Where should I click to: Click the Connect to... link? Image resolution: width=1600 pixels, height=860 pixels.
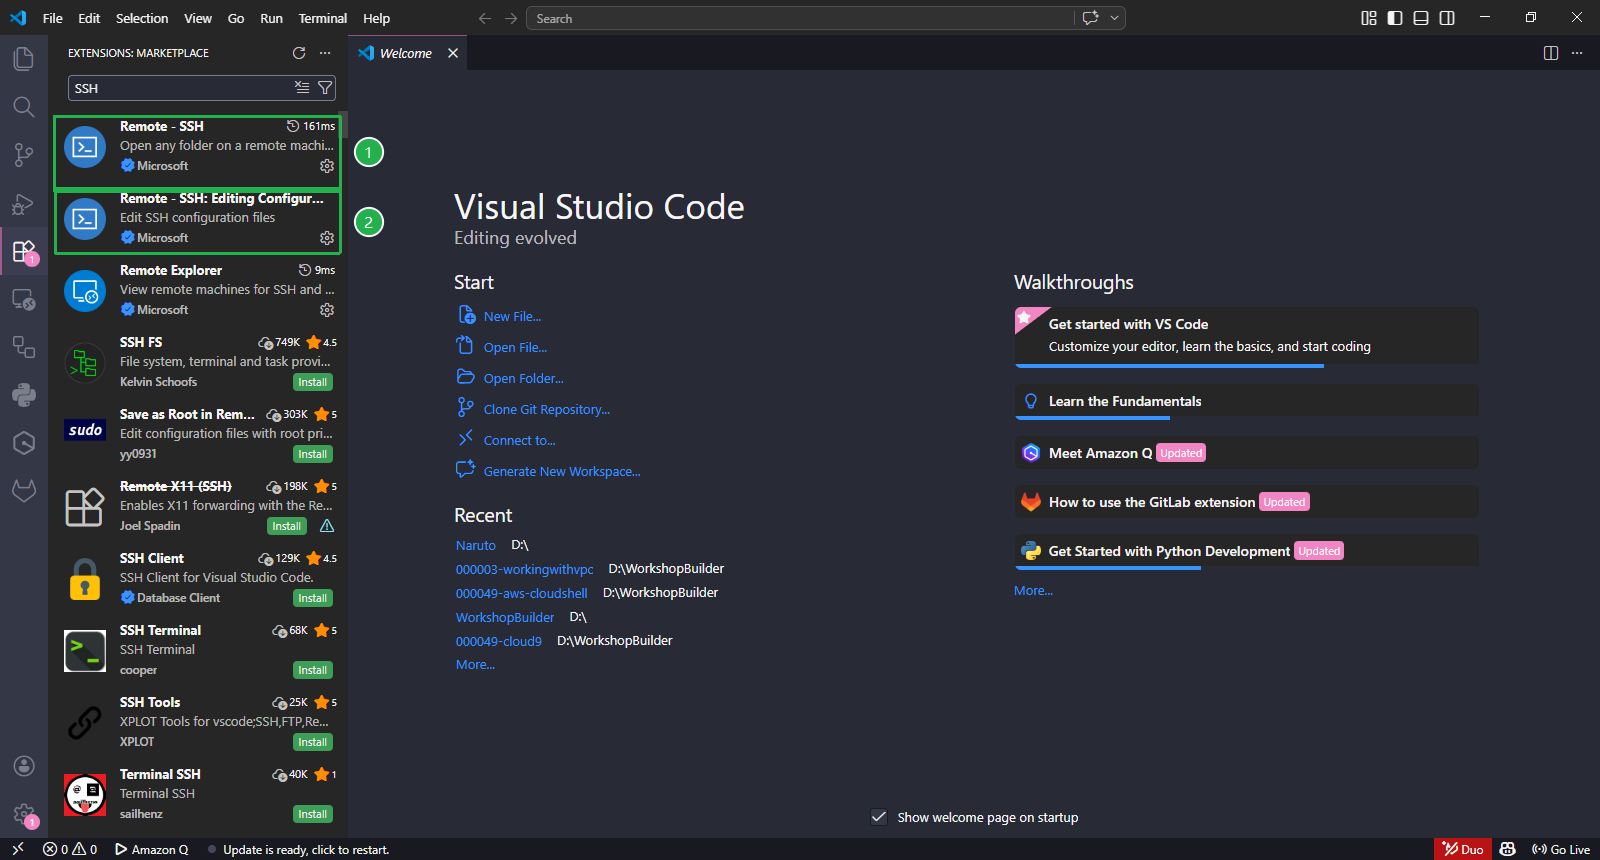coord(520,440)
